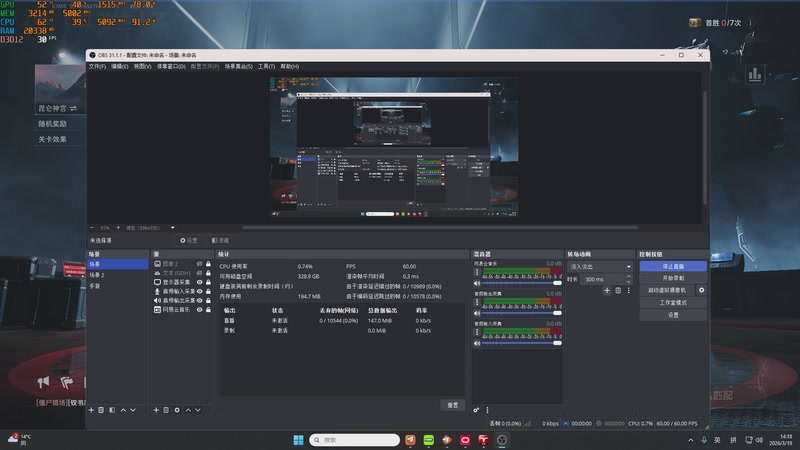Show hidden tray icons chevron

tap(690, 440)
